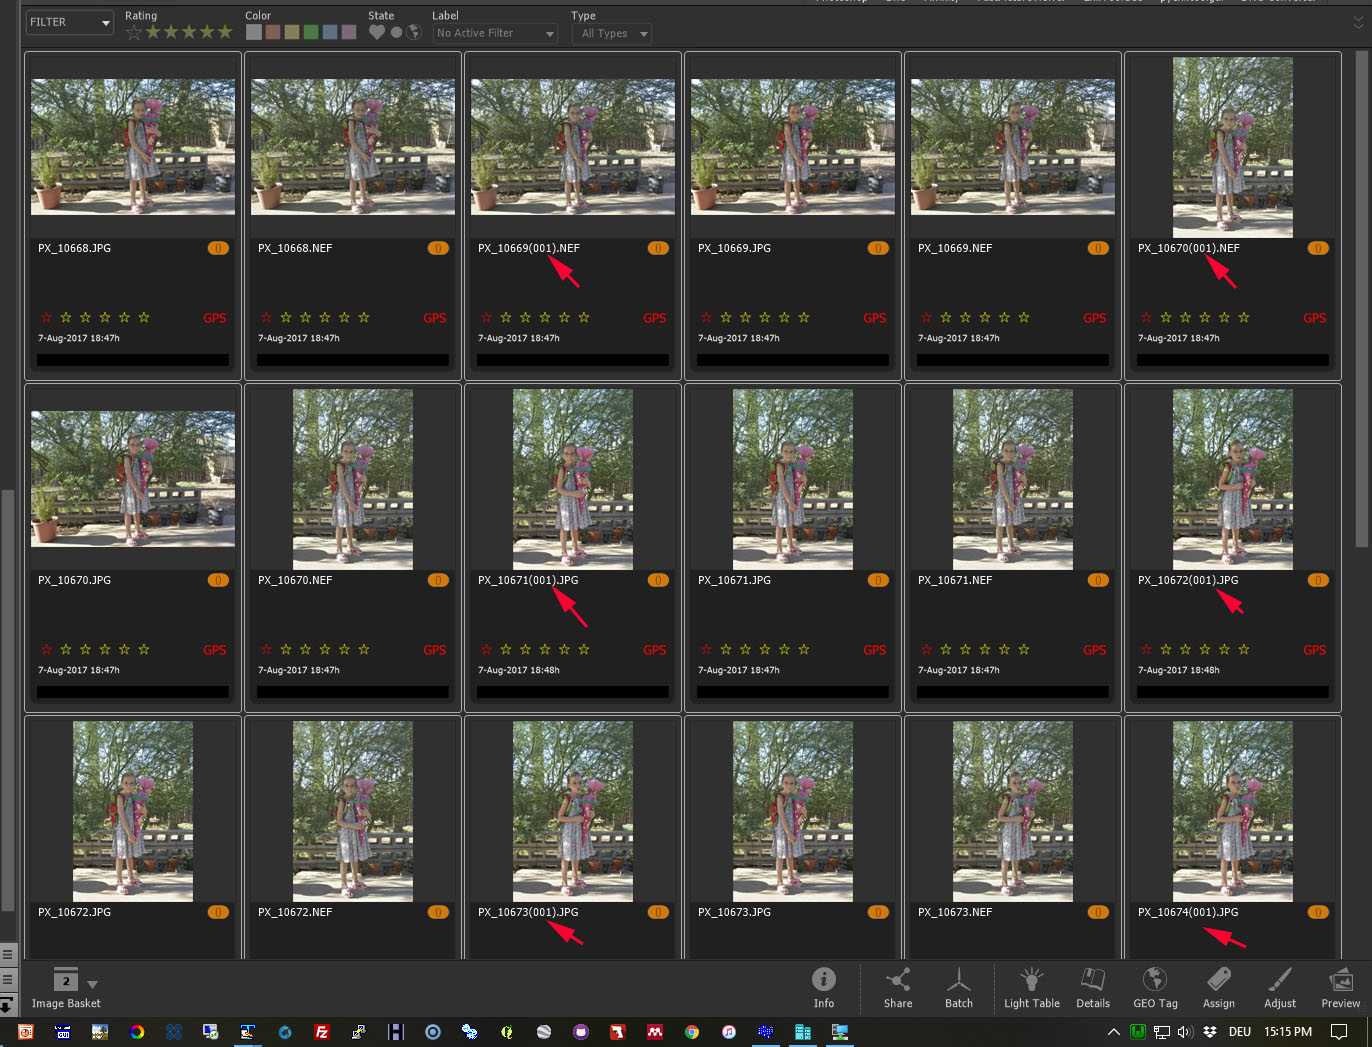Click the 15:15 PM clock
This screenshot has height=1047, width=1372.
[1287, 1032]
